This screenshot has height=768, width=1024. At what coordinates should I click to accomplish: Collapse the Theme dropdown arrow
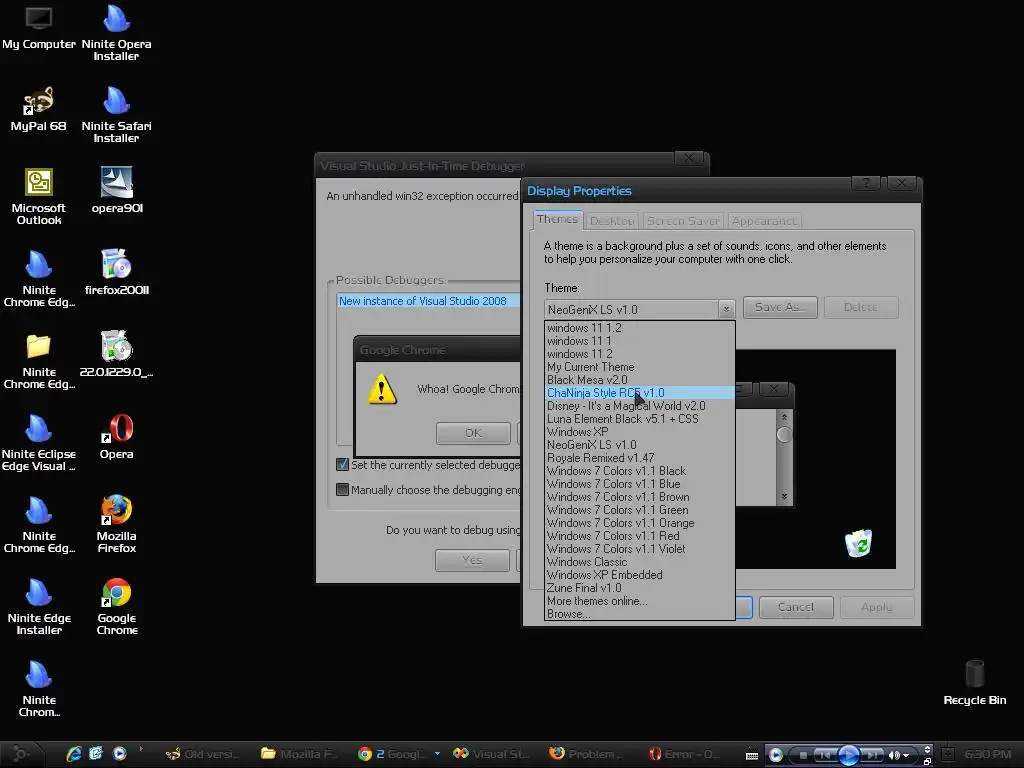(726, 310)
